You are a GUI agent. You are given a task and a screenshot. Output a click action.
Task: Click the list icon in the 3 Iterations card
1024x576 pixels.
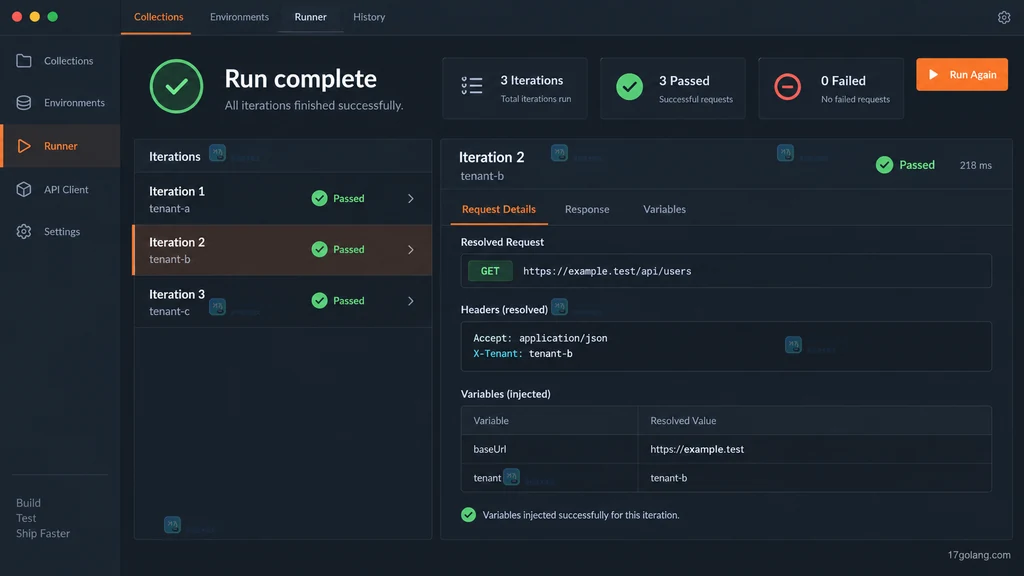tap(472, 86)
